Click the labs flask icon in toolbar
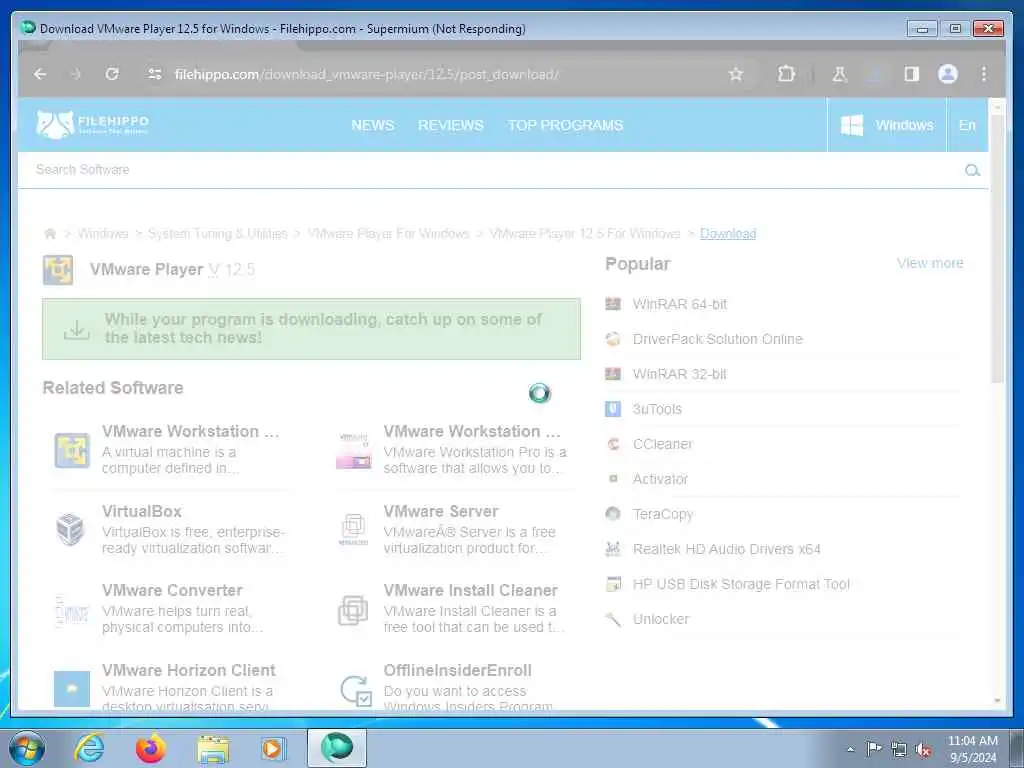This screenshot has height=768, width=1024. pyautogui.click(x=839, y=74)
